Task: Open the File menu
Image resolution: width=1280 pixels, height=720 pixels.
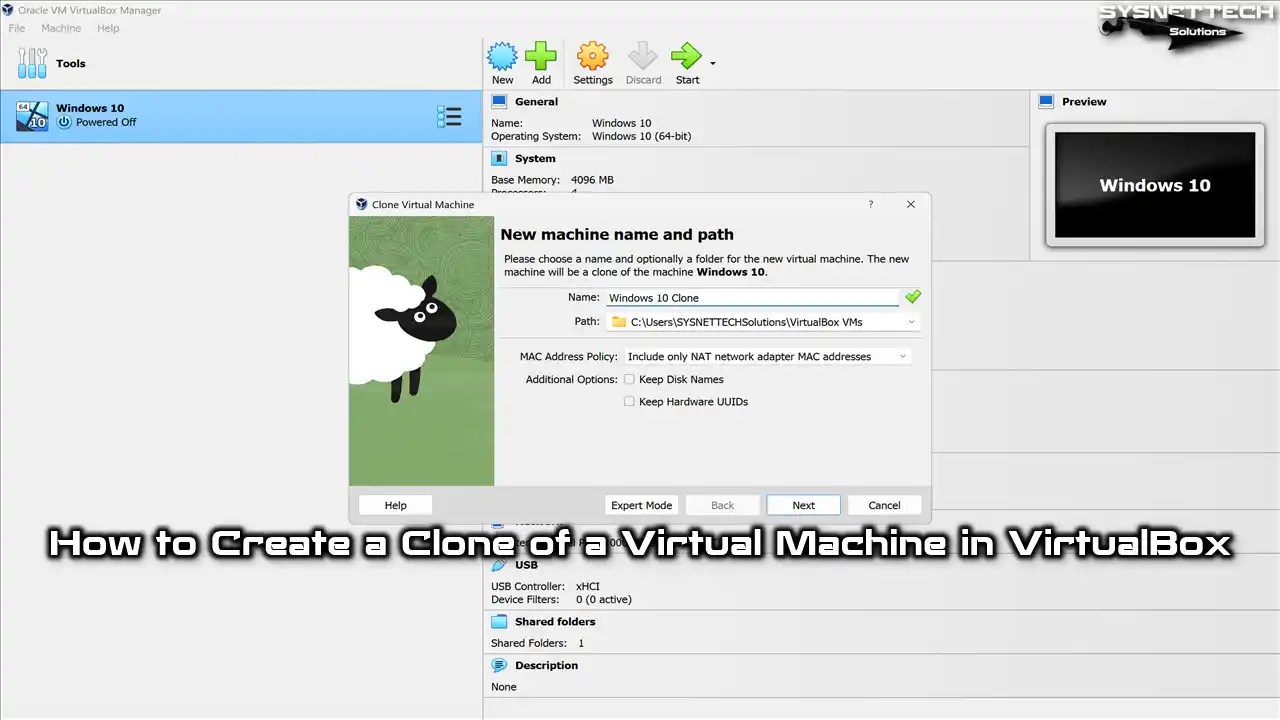Action: click(16, 28)
